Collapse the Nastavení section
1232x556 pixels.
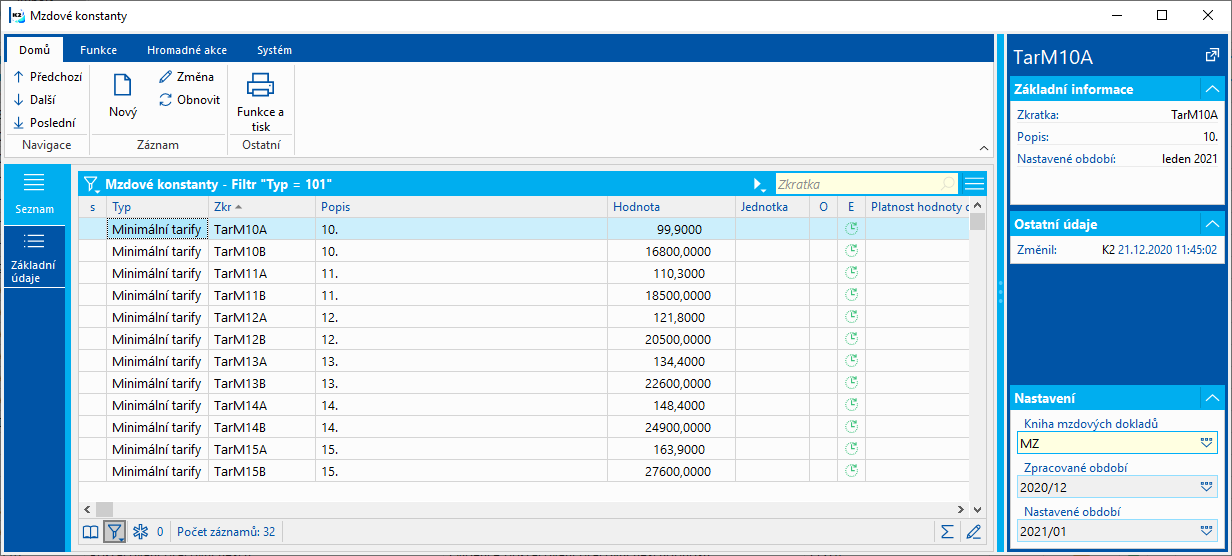pos(1211,397)
